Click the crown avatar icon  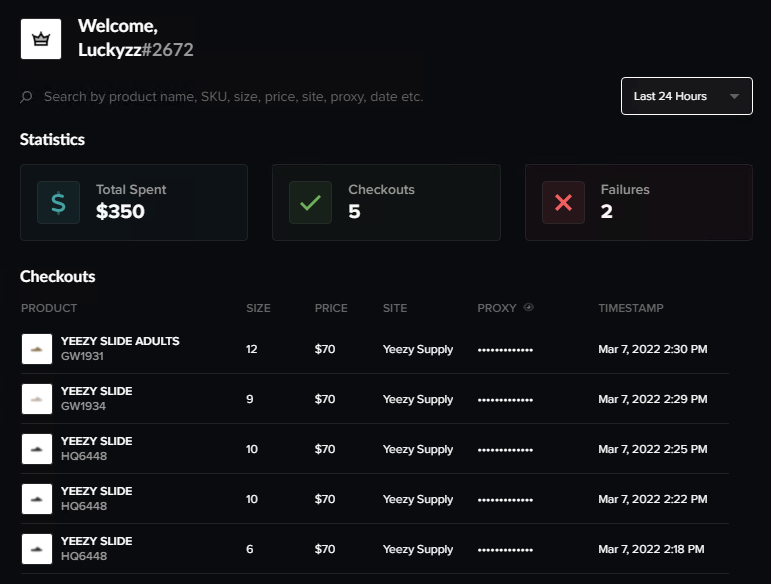(41, 39)
